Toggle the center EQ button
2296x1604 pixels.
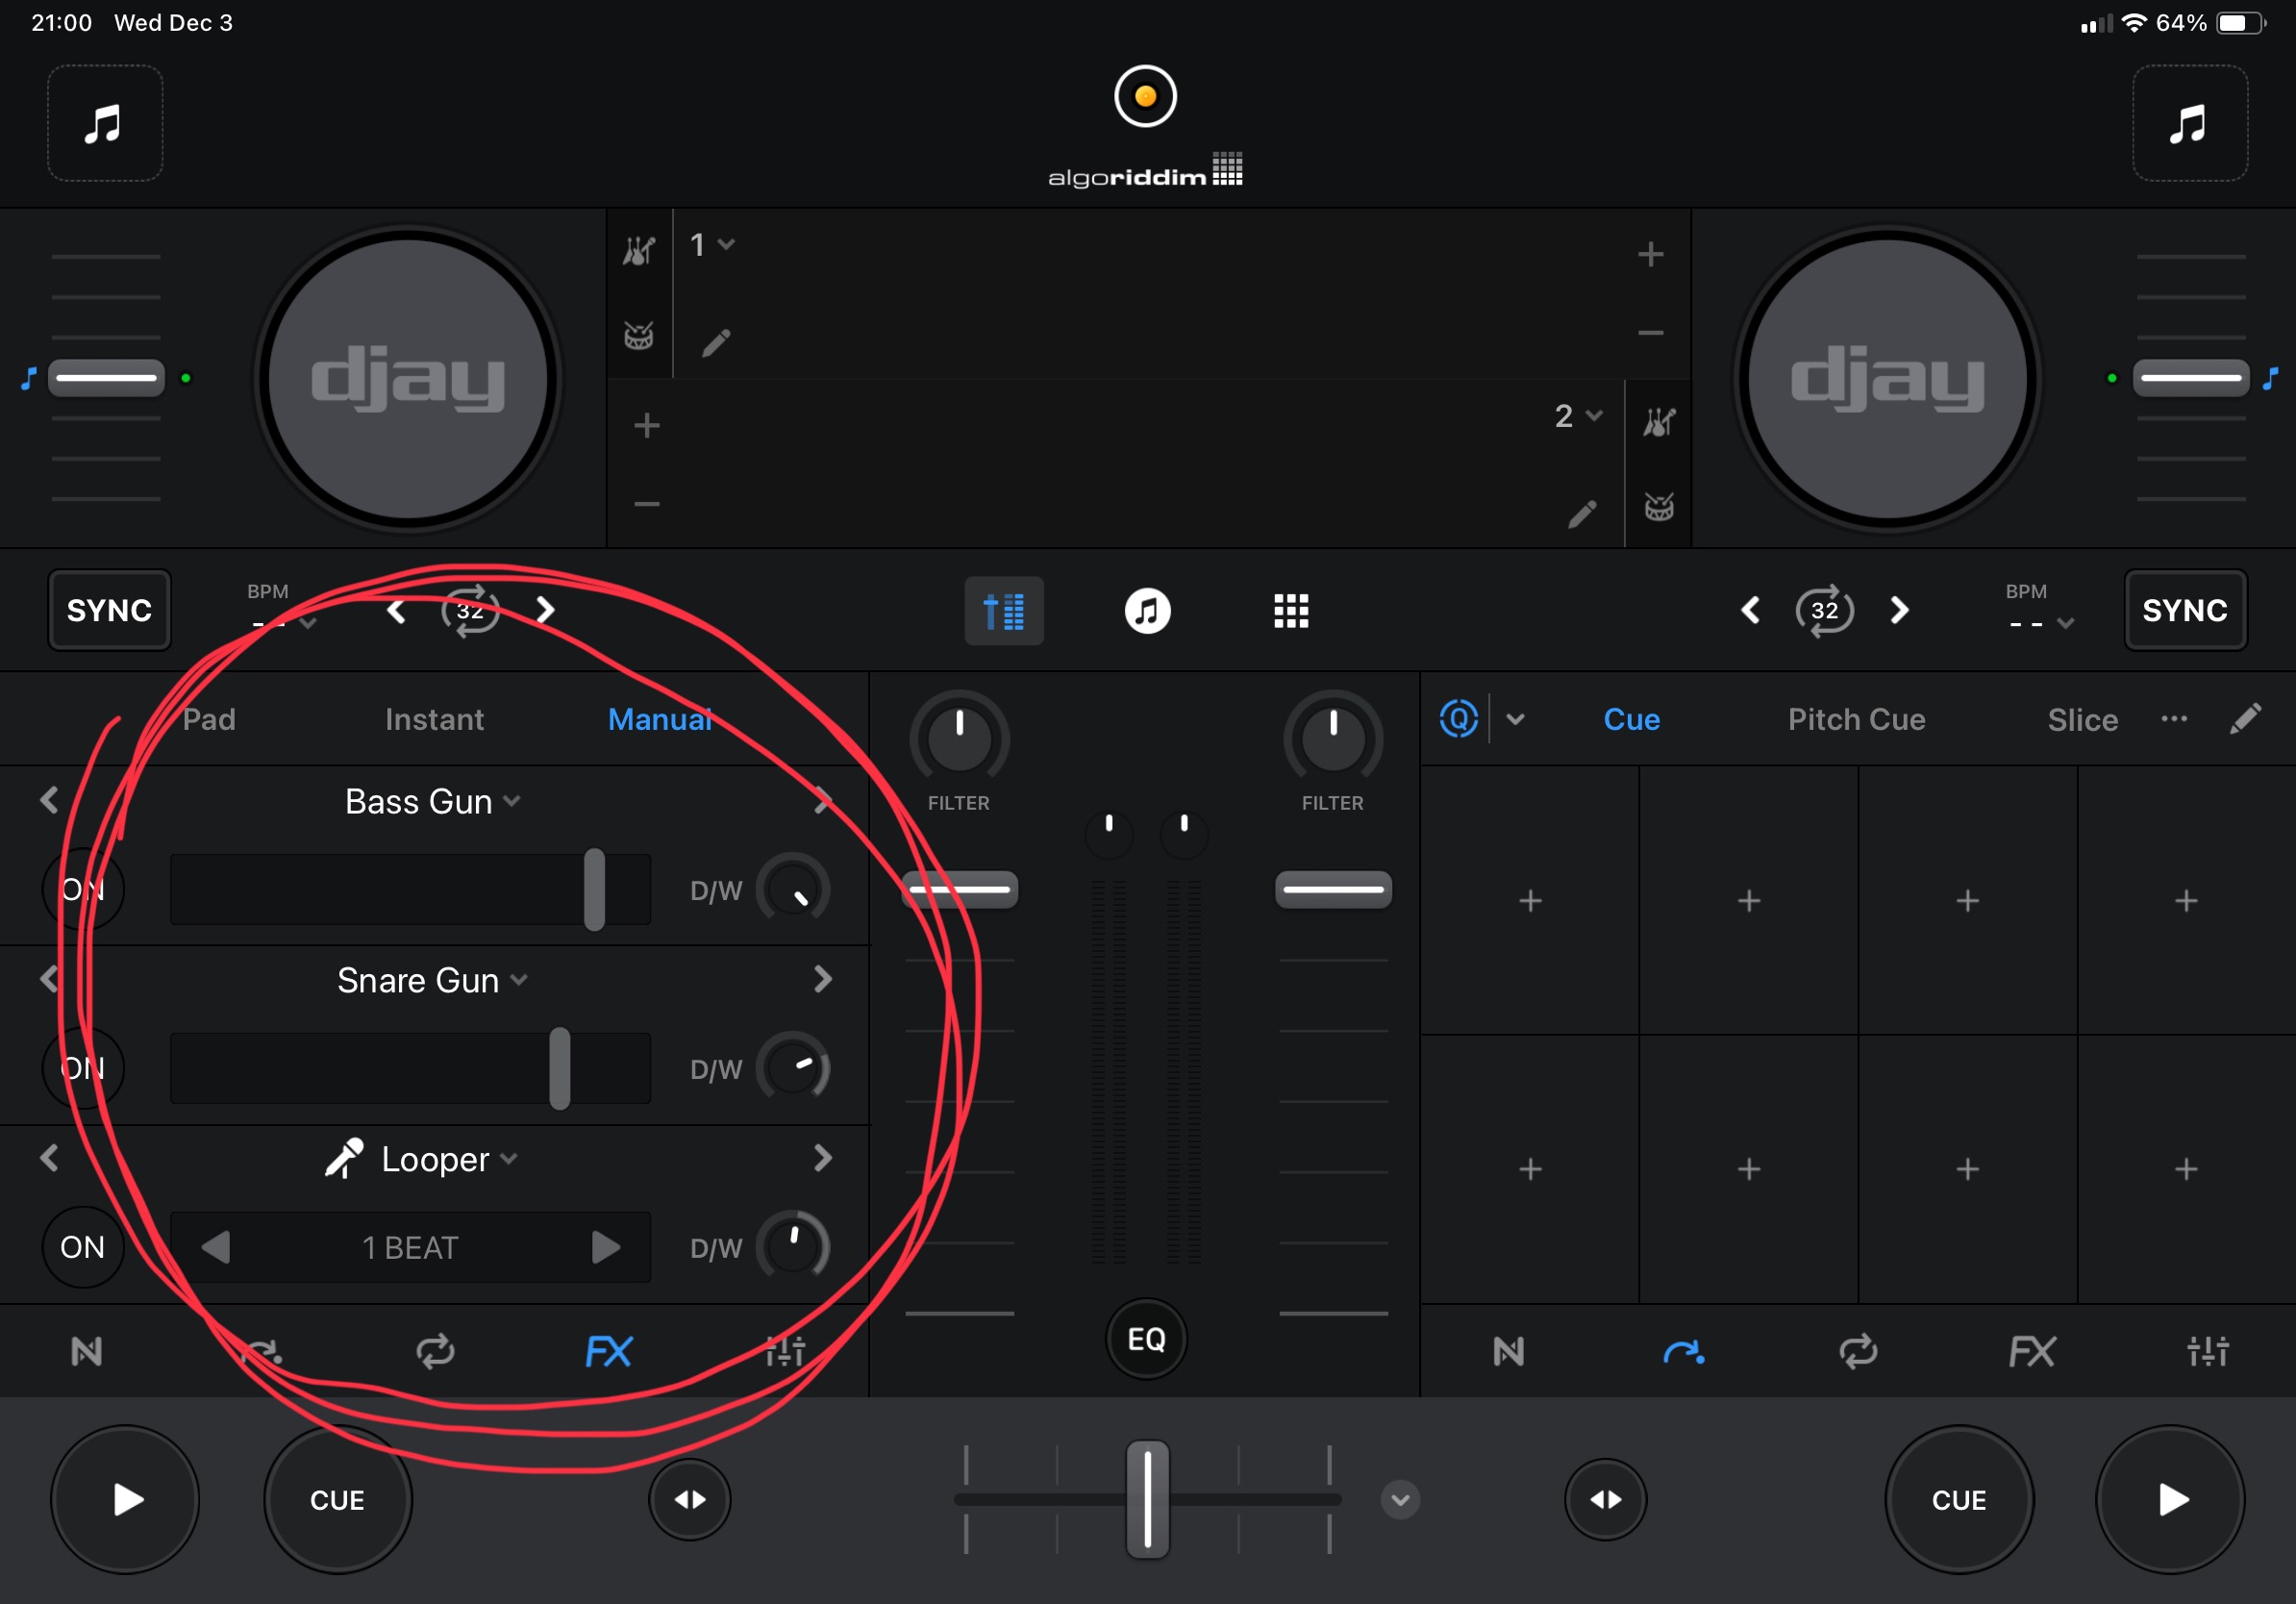(x=1146, y=1339)
